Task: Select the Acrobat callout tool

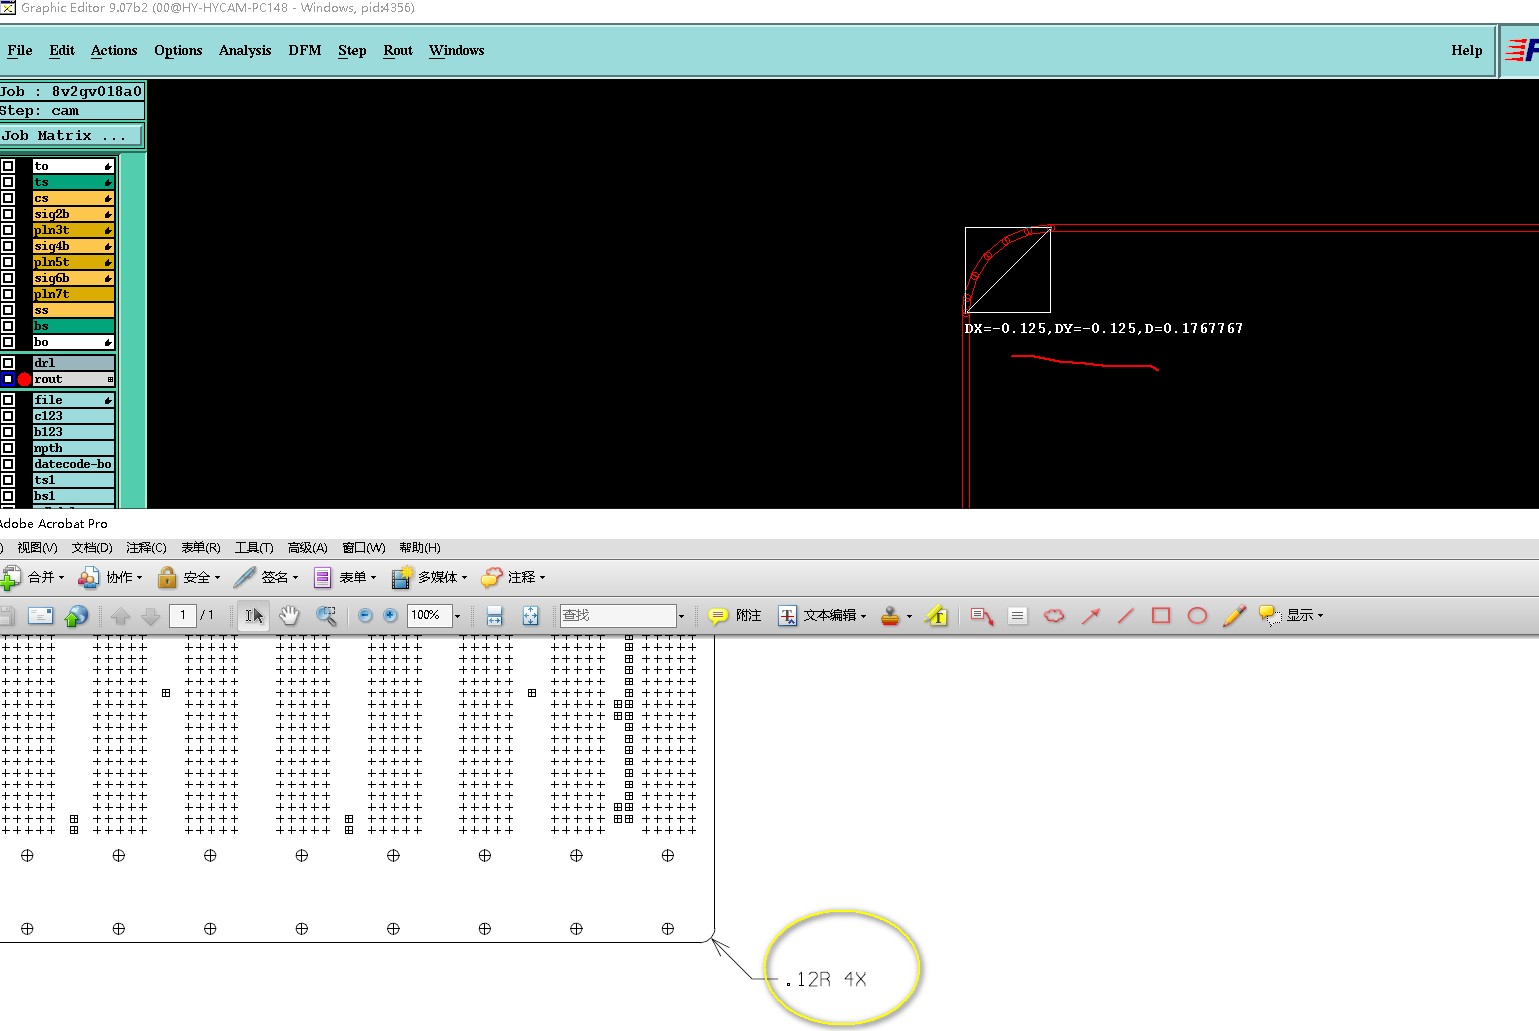Action: [981, 616]
